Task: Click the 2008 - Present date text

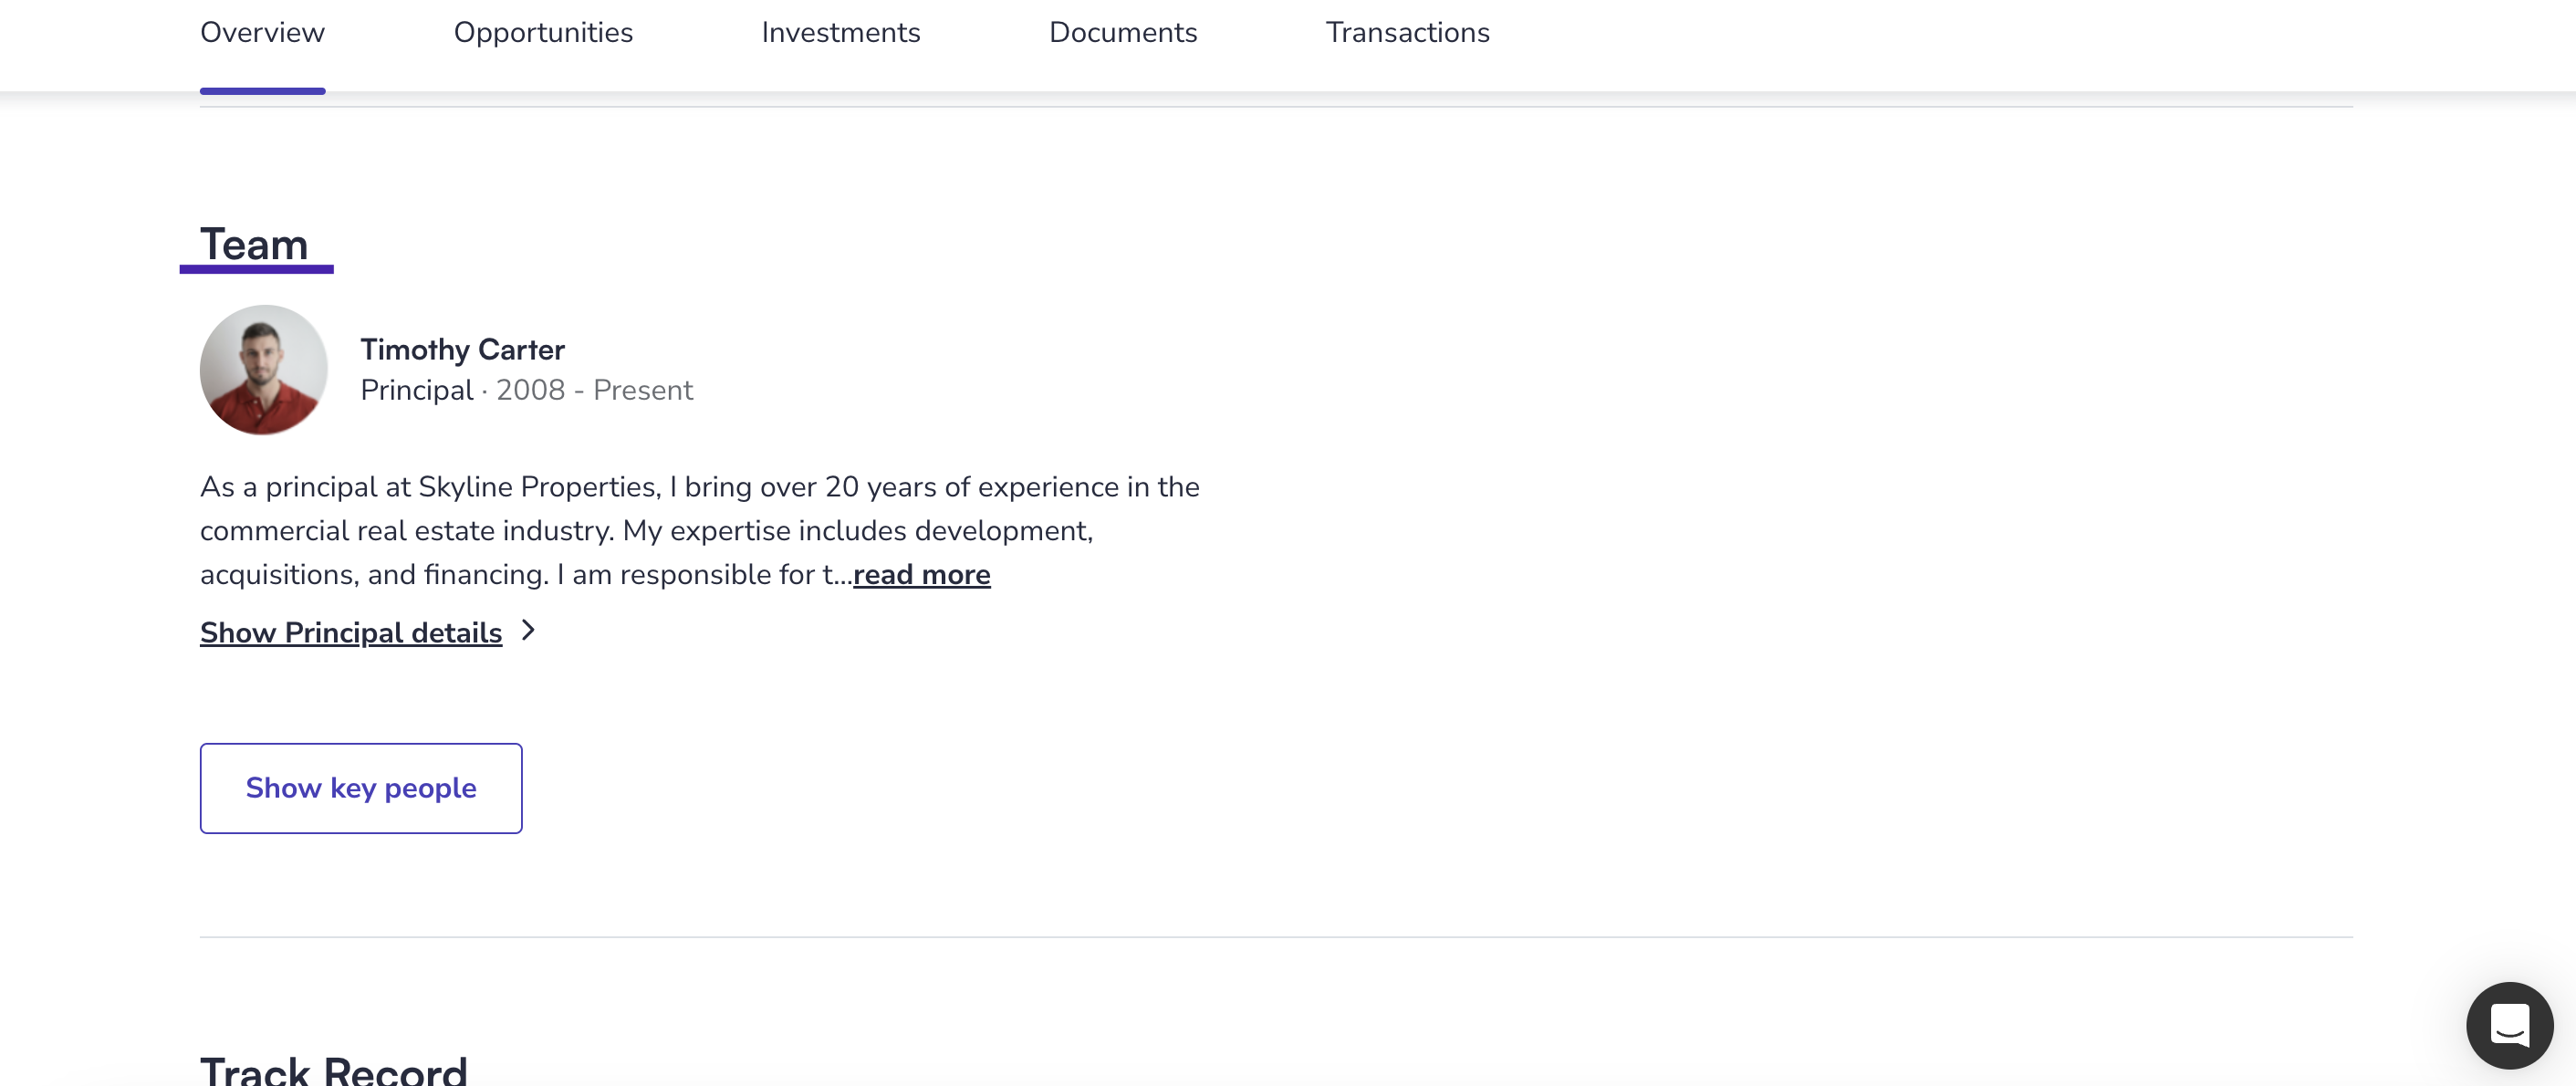Action: click(594, 390)
